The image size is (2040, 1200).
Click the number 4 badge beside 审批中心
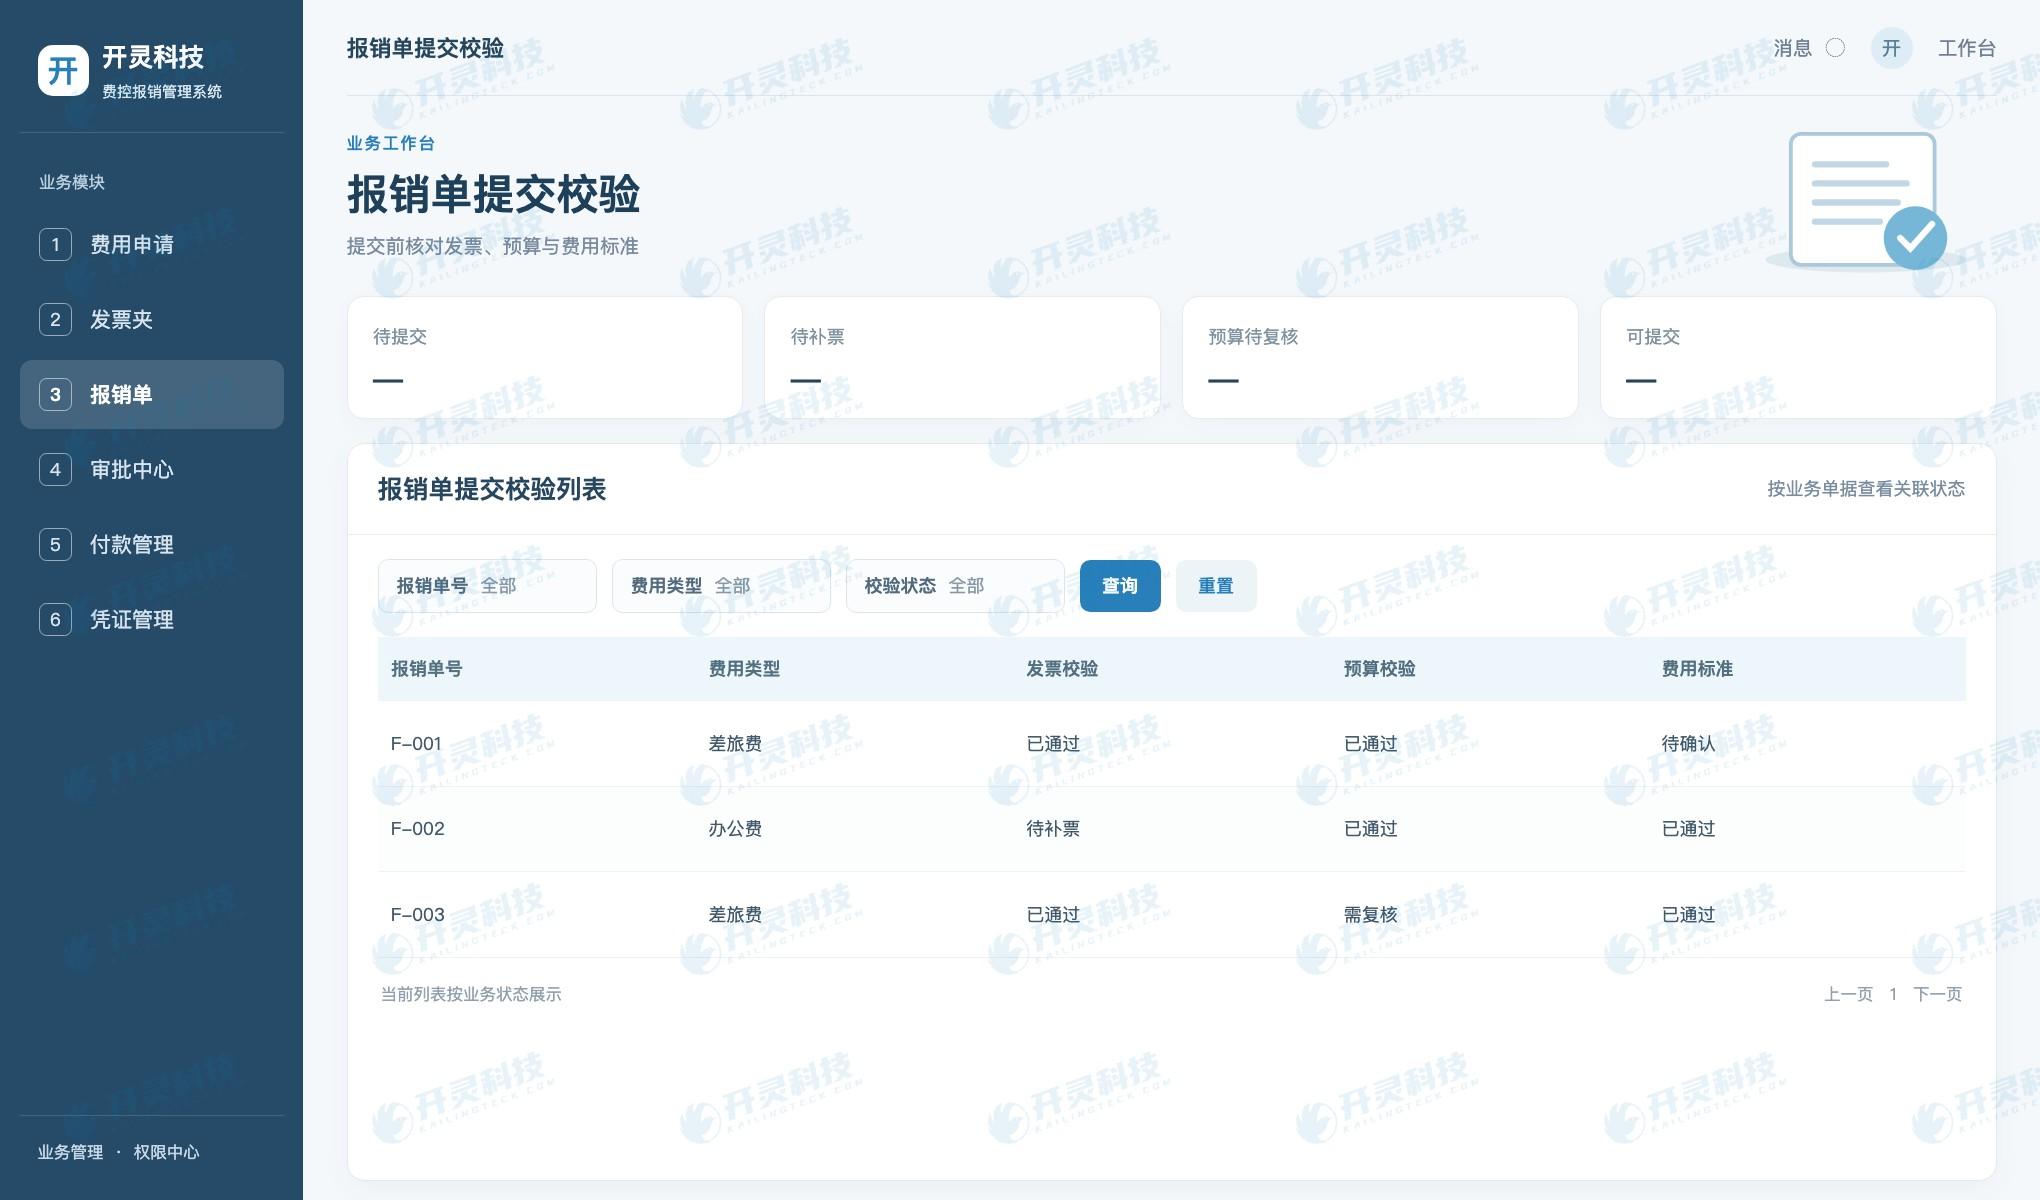55,469
